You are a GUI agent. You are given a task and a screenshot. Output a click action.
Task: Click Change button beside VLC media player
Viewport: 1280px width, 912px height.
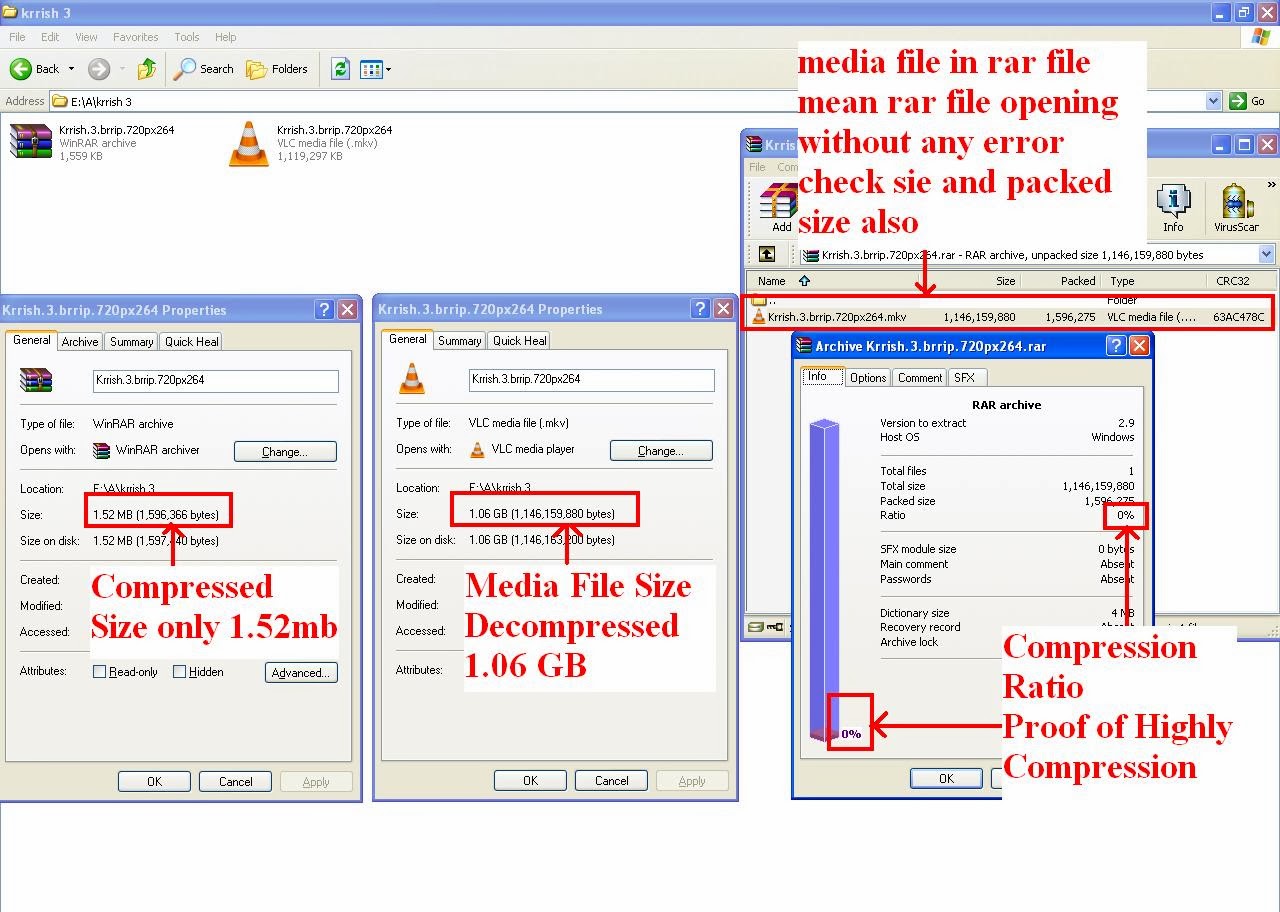point(661,450)
